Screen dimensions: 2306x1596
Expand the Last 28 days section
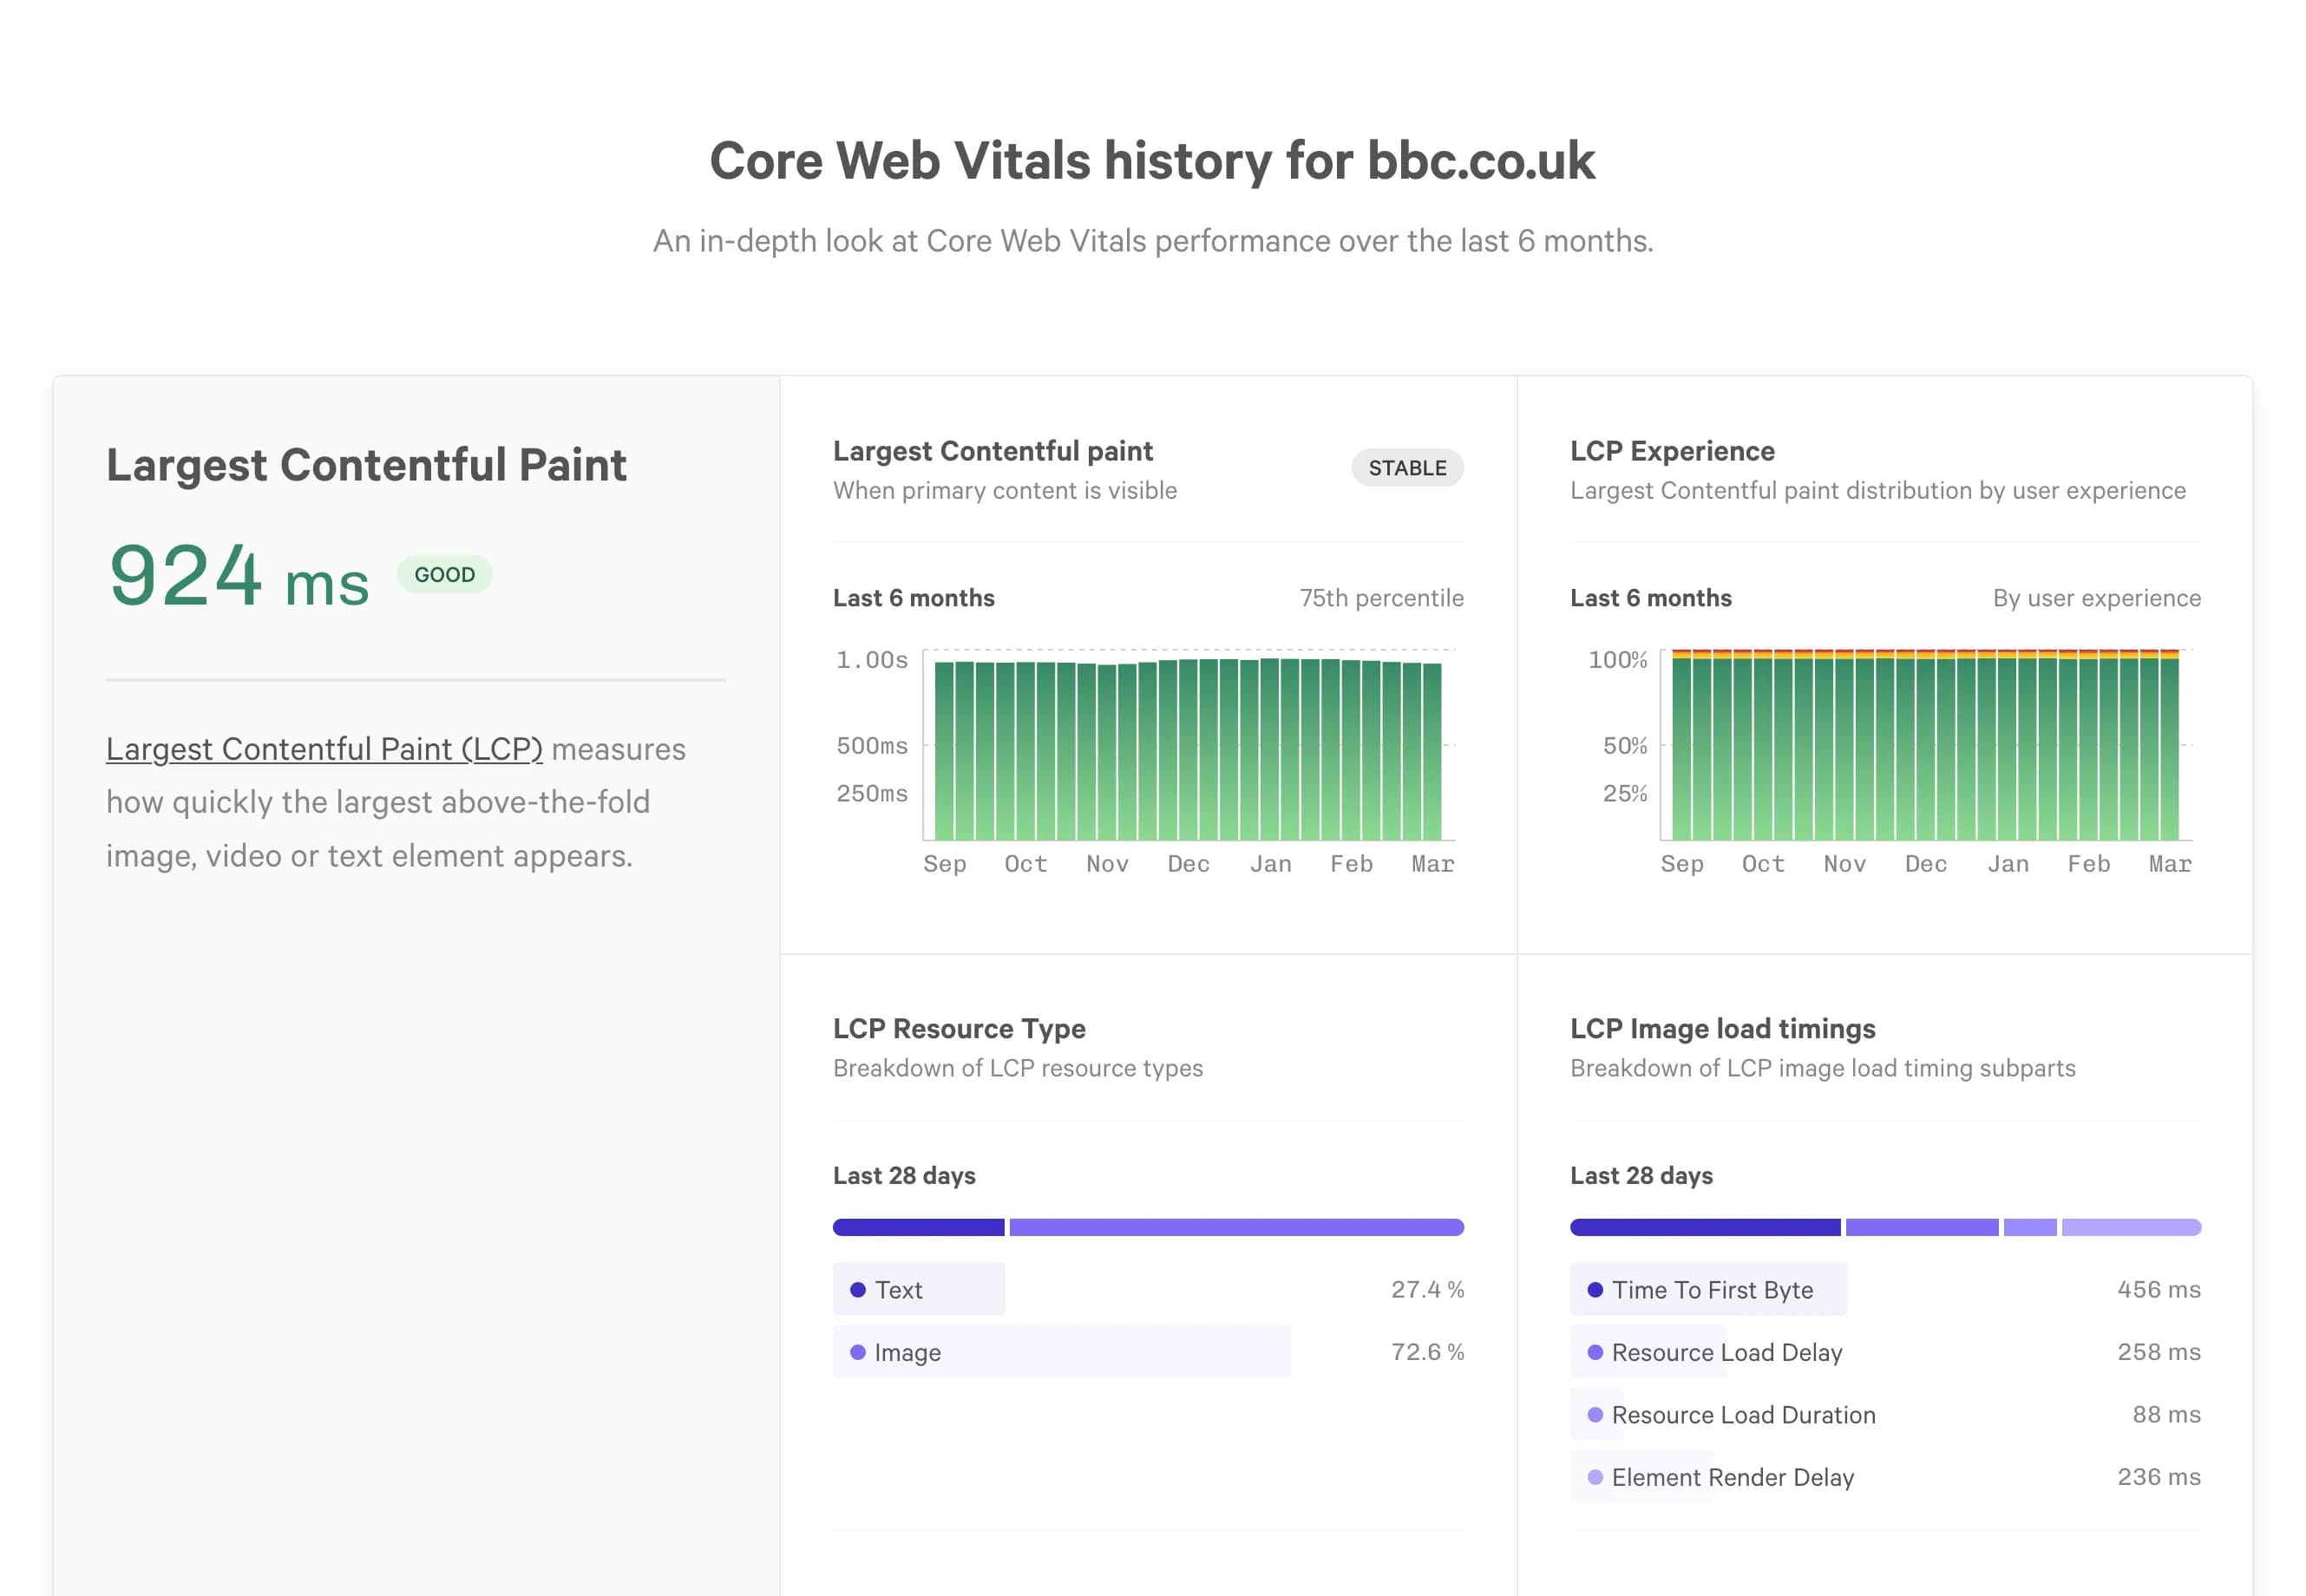[x=903, y=1175]
